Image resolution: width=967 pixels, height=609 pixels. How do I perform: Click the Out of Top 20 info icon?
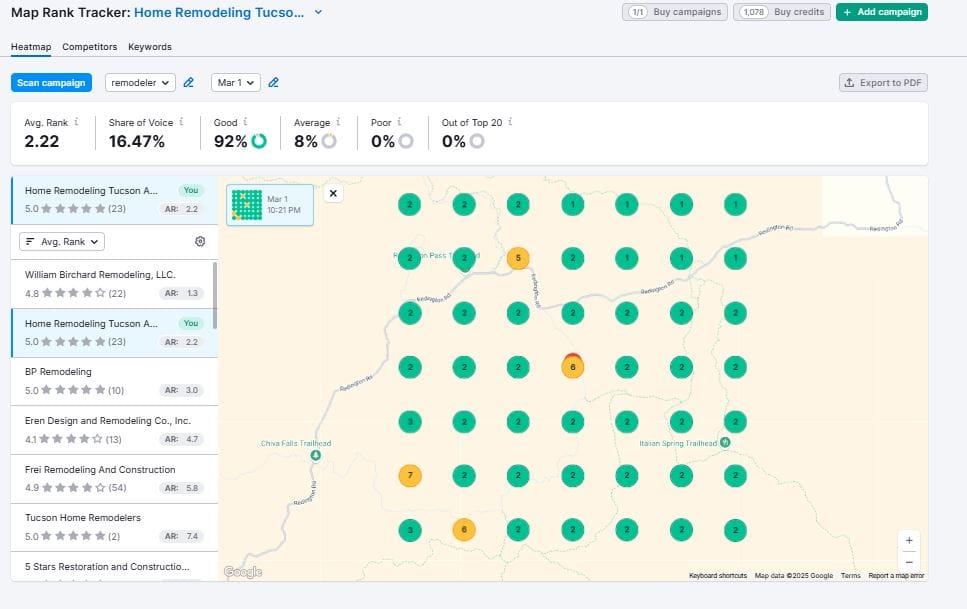pos(510,122)
